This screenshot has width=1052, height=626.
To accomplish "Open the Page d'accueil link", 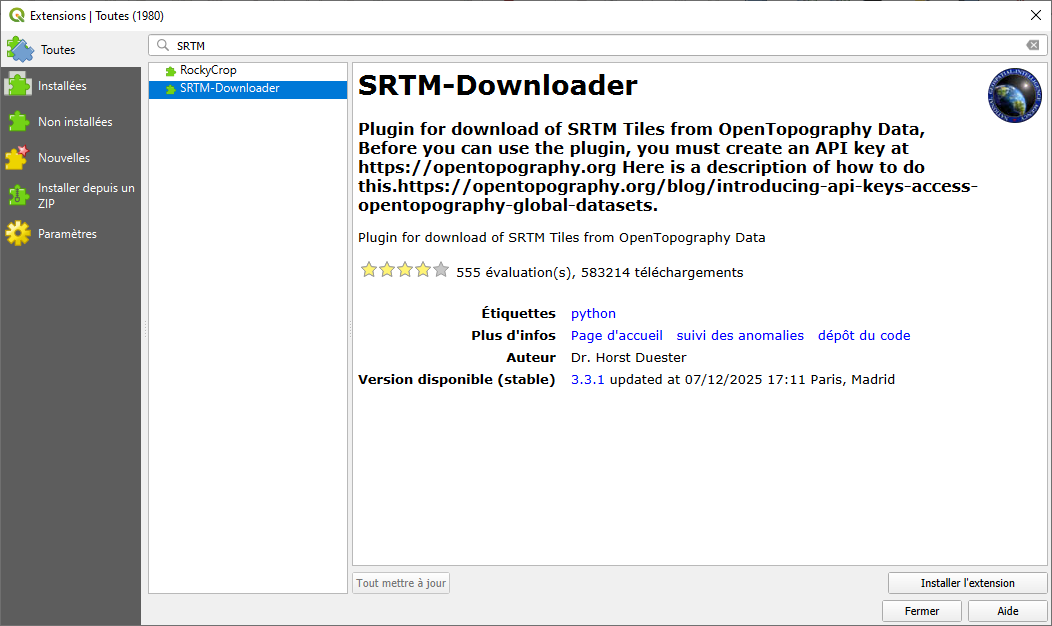I will pos(616,336).
